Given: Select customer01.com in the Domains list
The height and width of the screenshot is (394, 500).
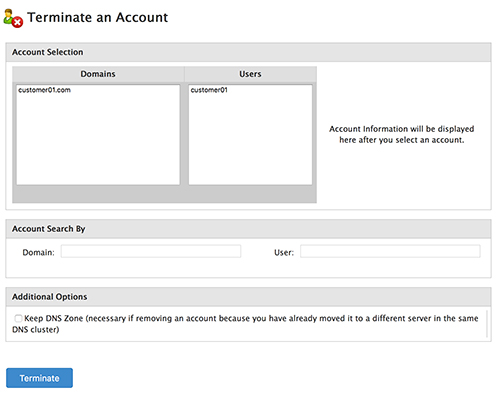Looking at the screenshot, I should (x=44, y=90).
